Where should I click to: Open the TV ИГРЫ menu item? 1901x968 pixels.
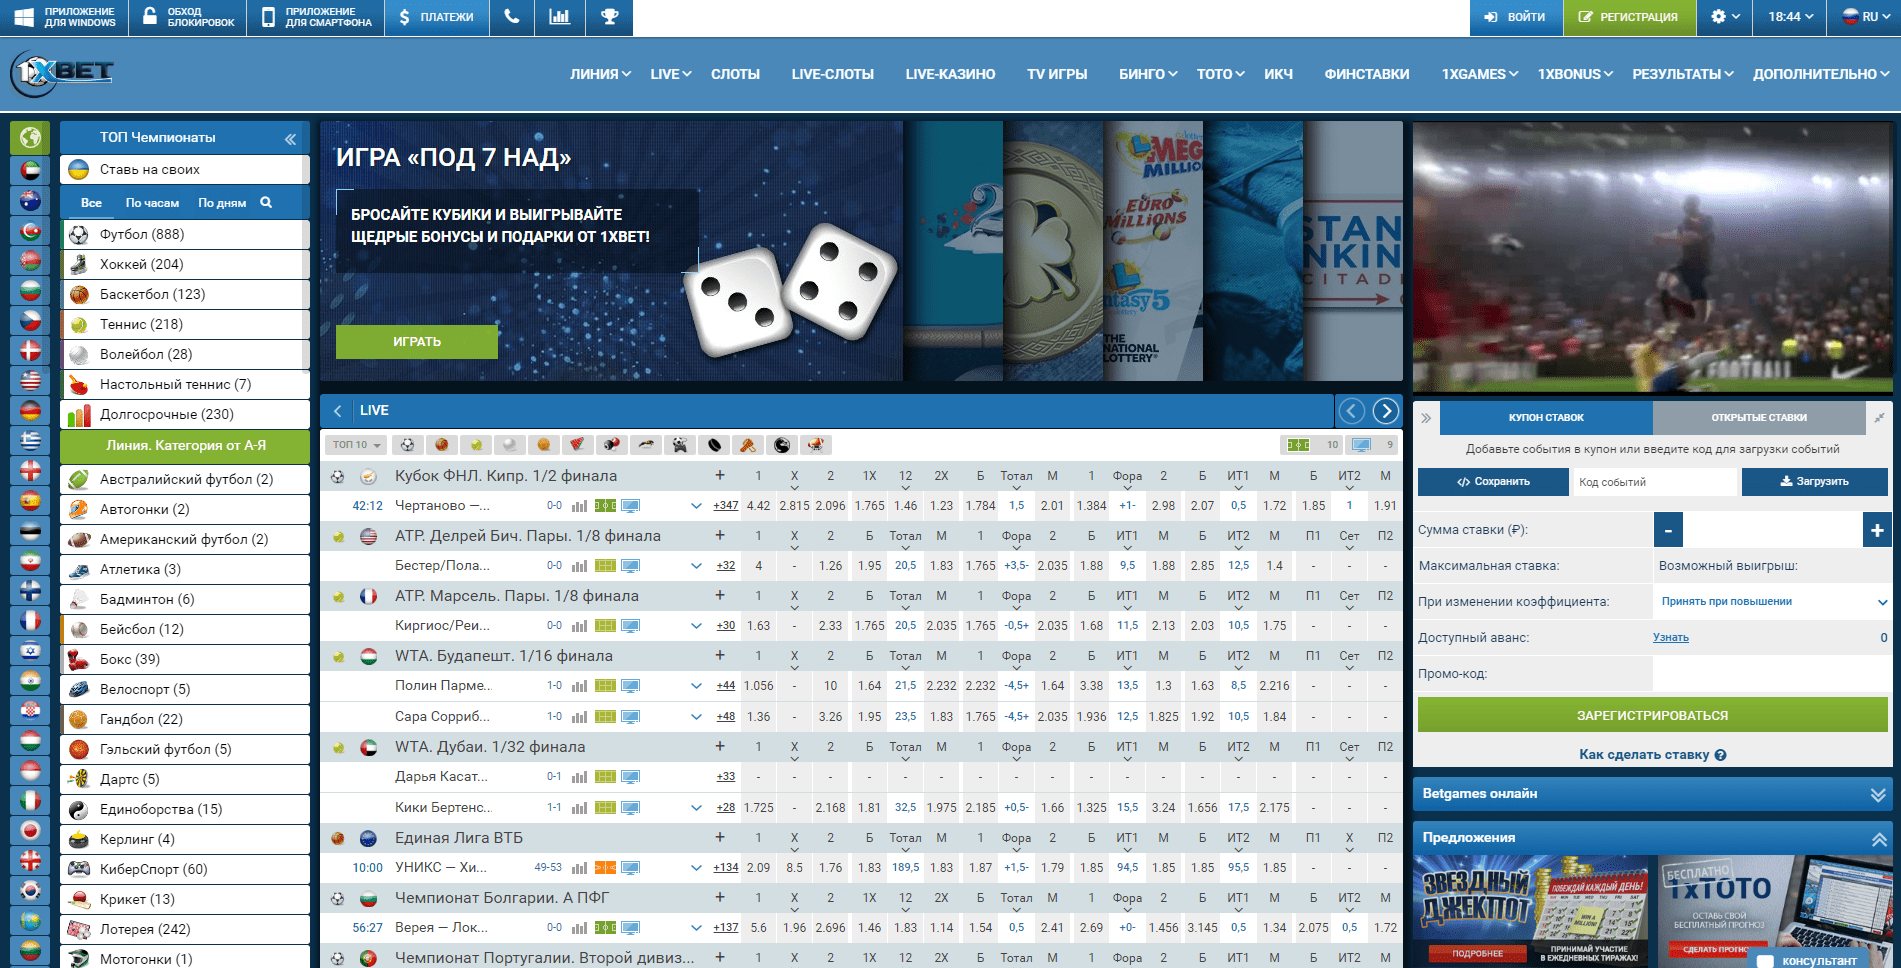[1057, 74]
